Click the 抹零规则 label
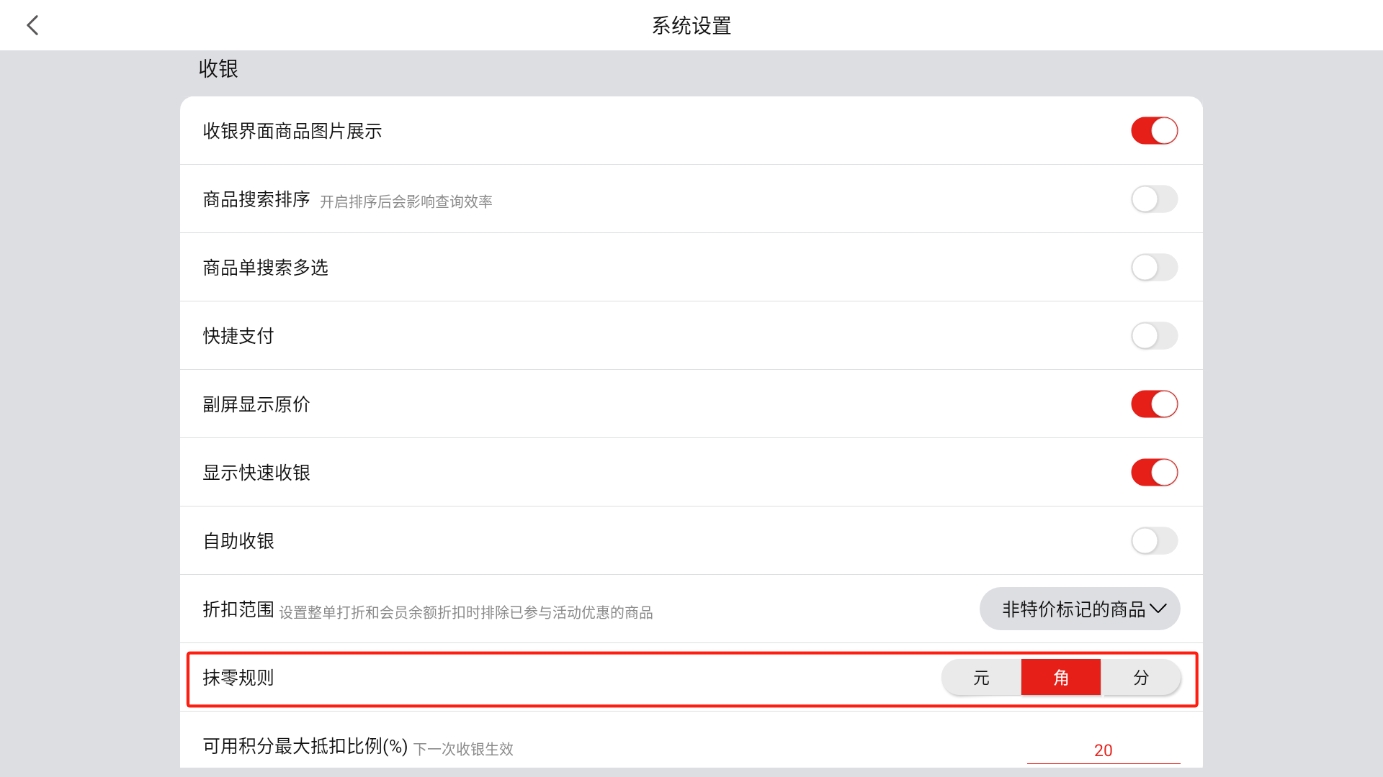Viewport: 1383px width, 777px height. click(x=238, y=678)
